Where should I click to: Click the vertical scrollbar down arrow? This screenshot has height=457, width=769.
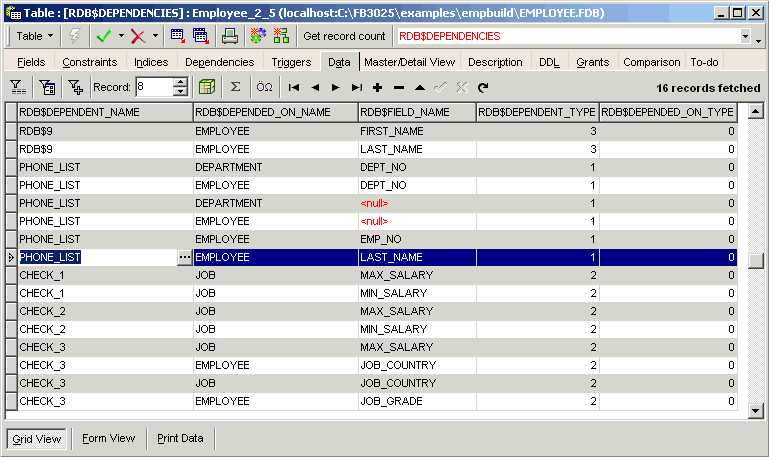coord(755,411)
